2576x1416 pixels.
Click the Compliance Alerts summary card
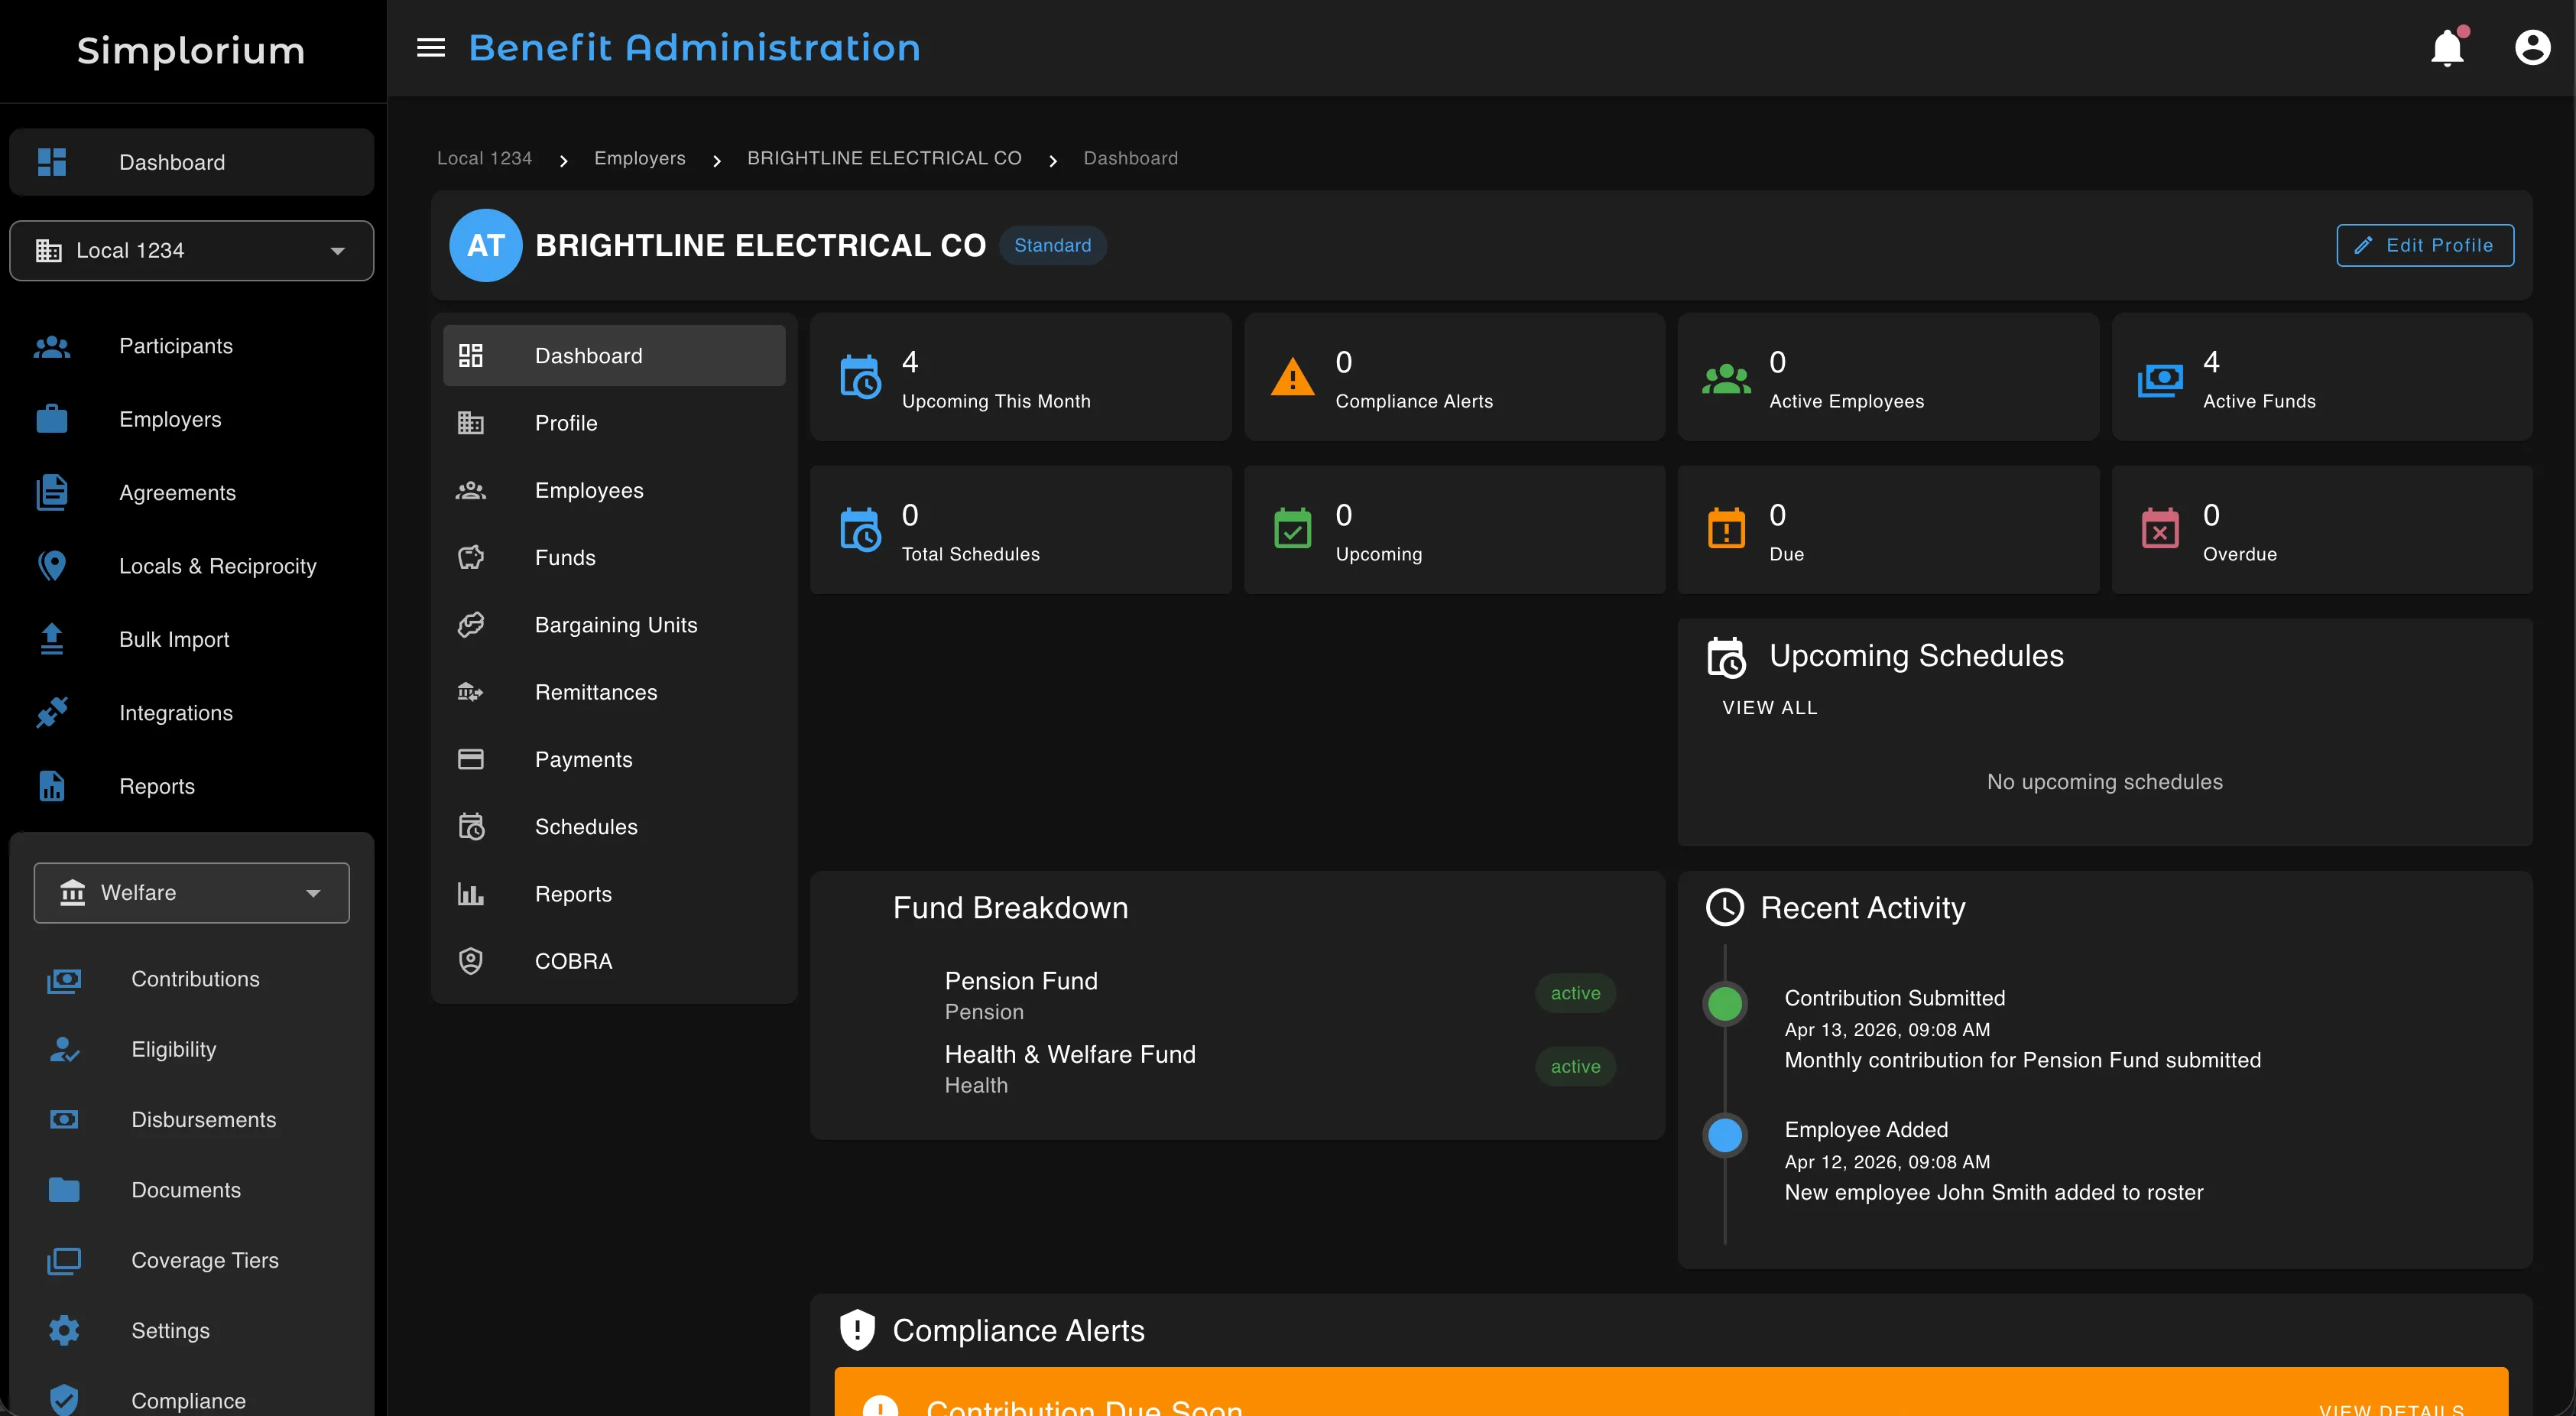coord(1453,377)
